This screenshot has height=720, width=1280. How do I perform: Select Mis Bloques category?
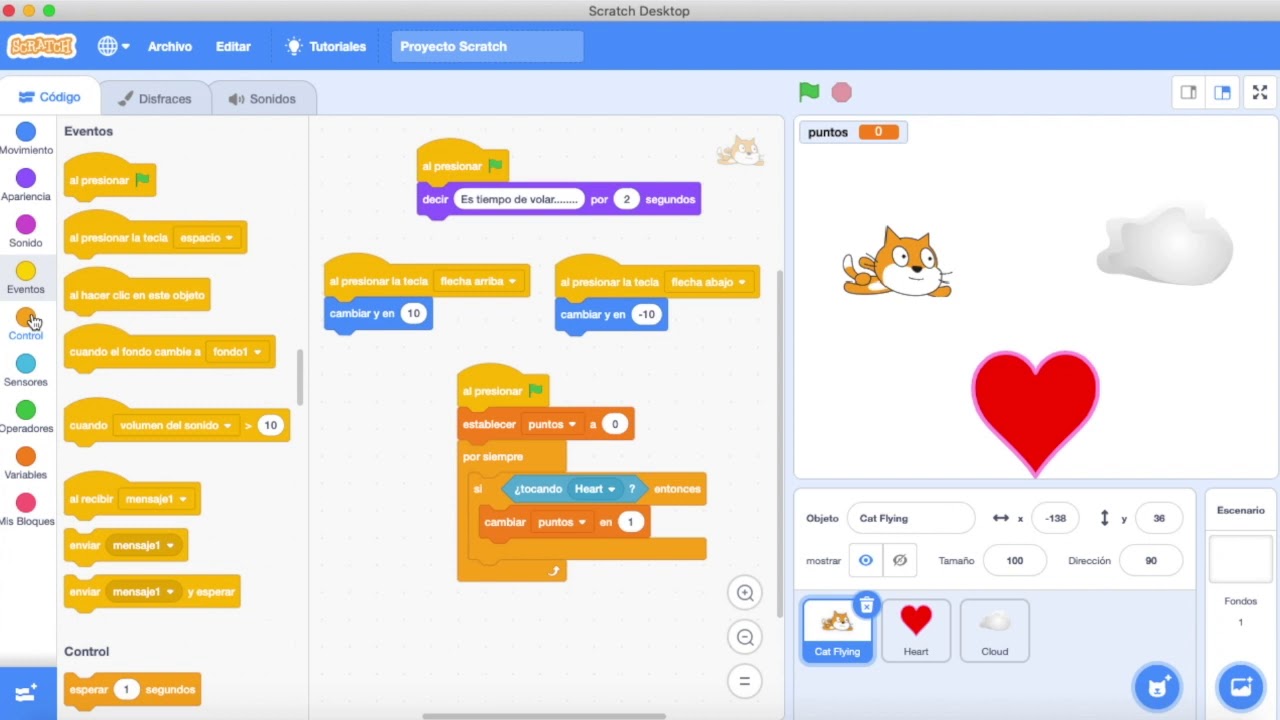point(26,509)
